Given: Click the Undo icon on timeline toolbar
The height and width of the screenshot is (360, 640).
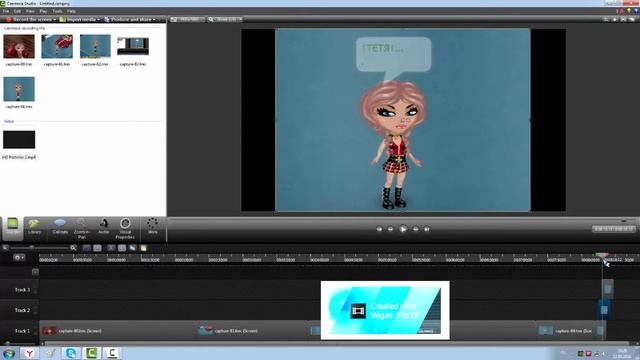Looking at the screenshot, I should 87,248.
